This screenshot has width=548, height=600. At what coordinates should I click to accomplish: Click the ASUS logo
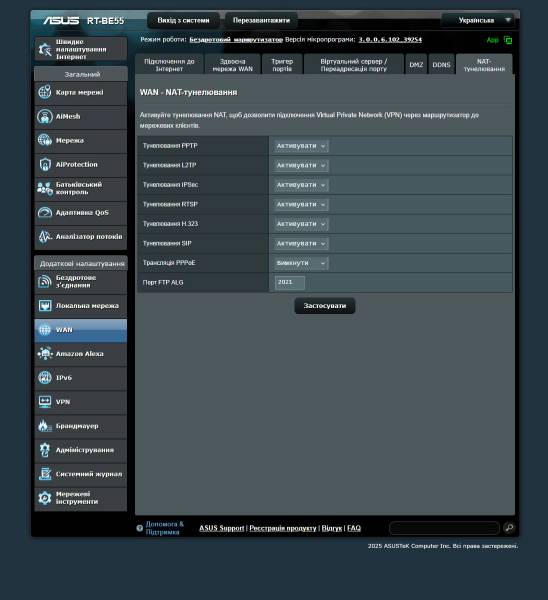pos(61,20)
